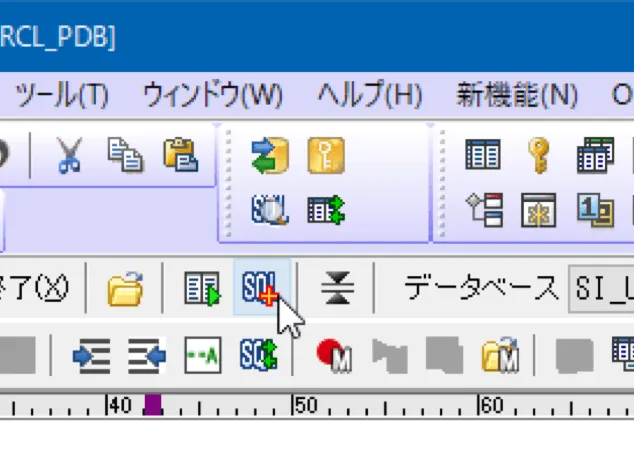
Task: Click the stacked tables icon
Action: coord(596,155)
